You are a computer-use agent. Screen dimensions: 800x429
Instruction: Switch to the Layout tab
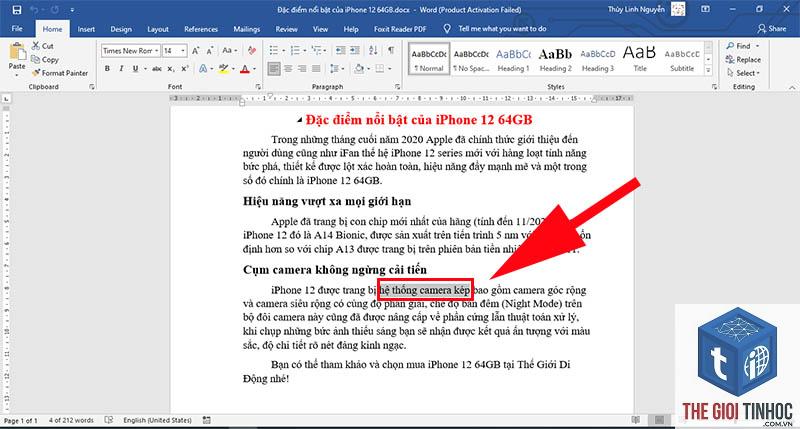pos(158,29)
